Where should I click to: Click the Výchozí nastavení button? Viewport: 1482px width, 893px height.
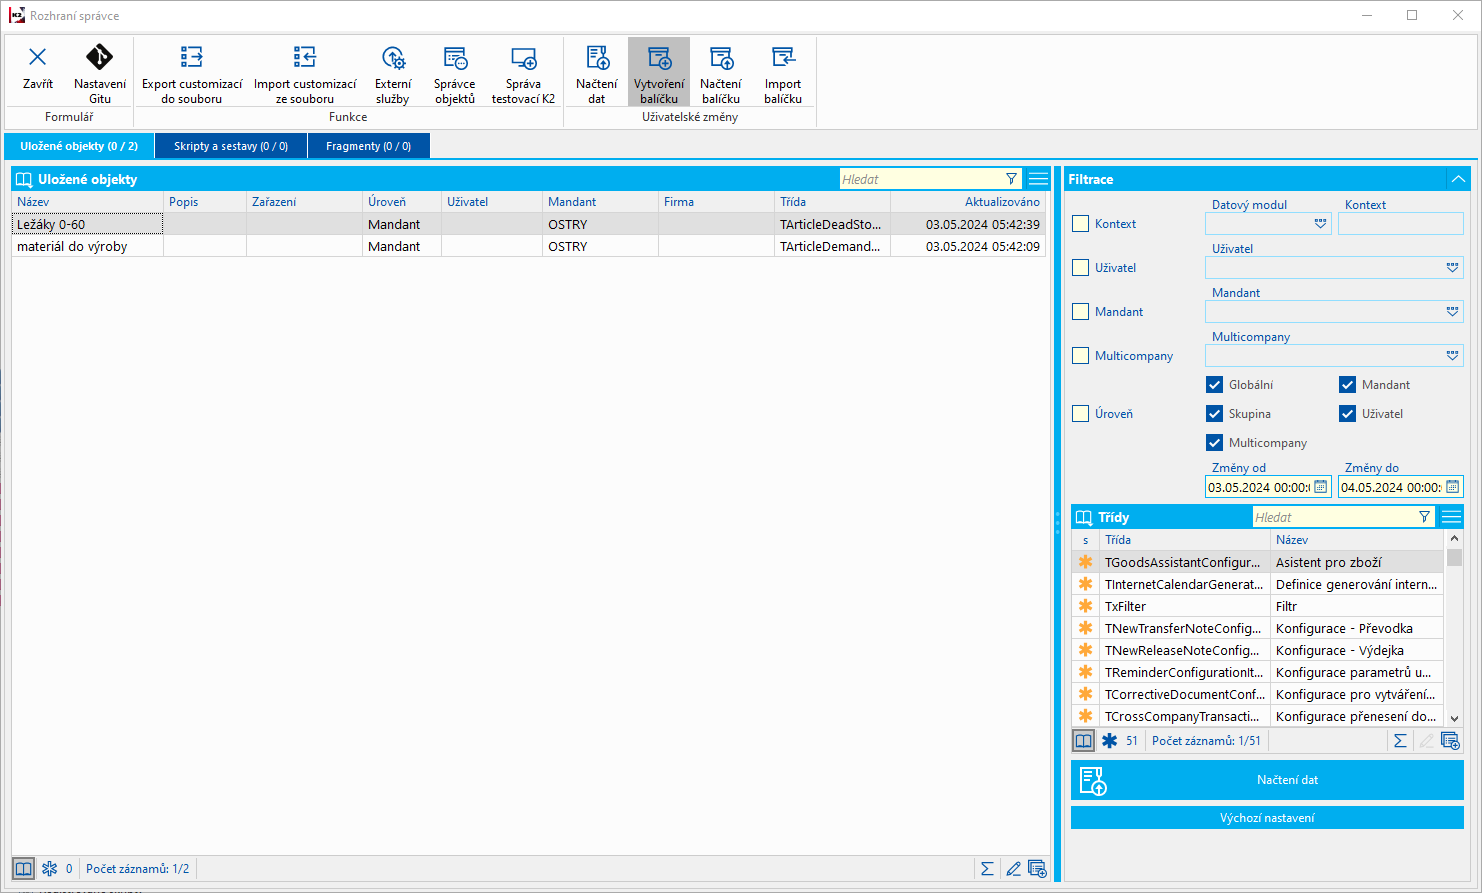[x=1267, y=818]
